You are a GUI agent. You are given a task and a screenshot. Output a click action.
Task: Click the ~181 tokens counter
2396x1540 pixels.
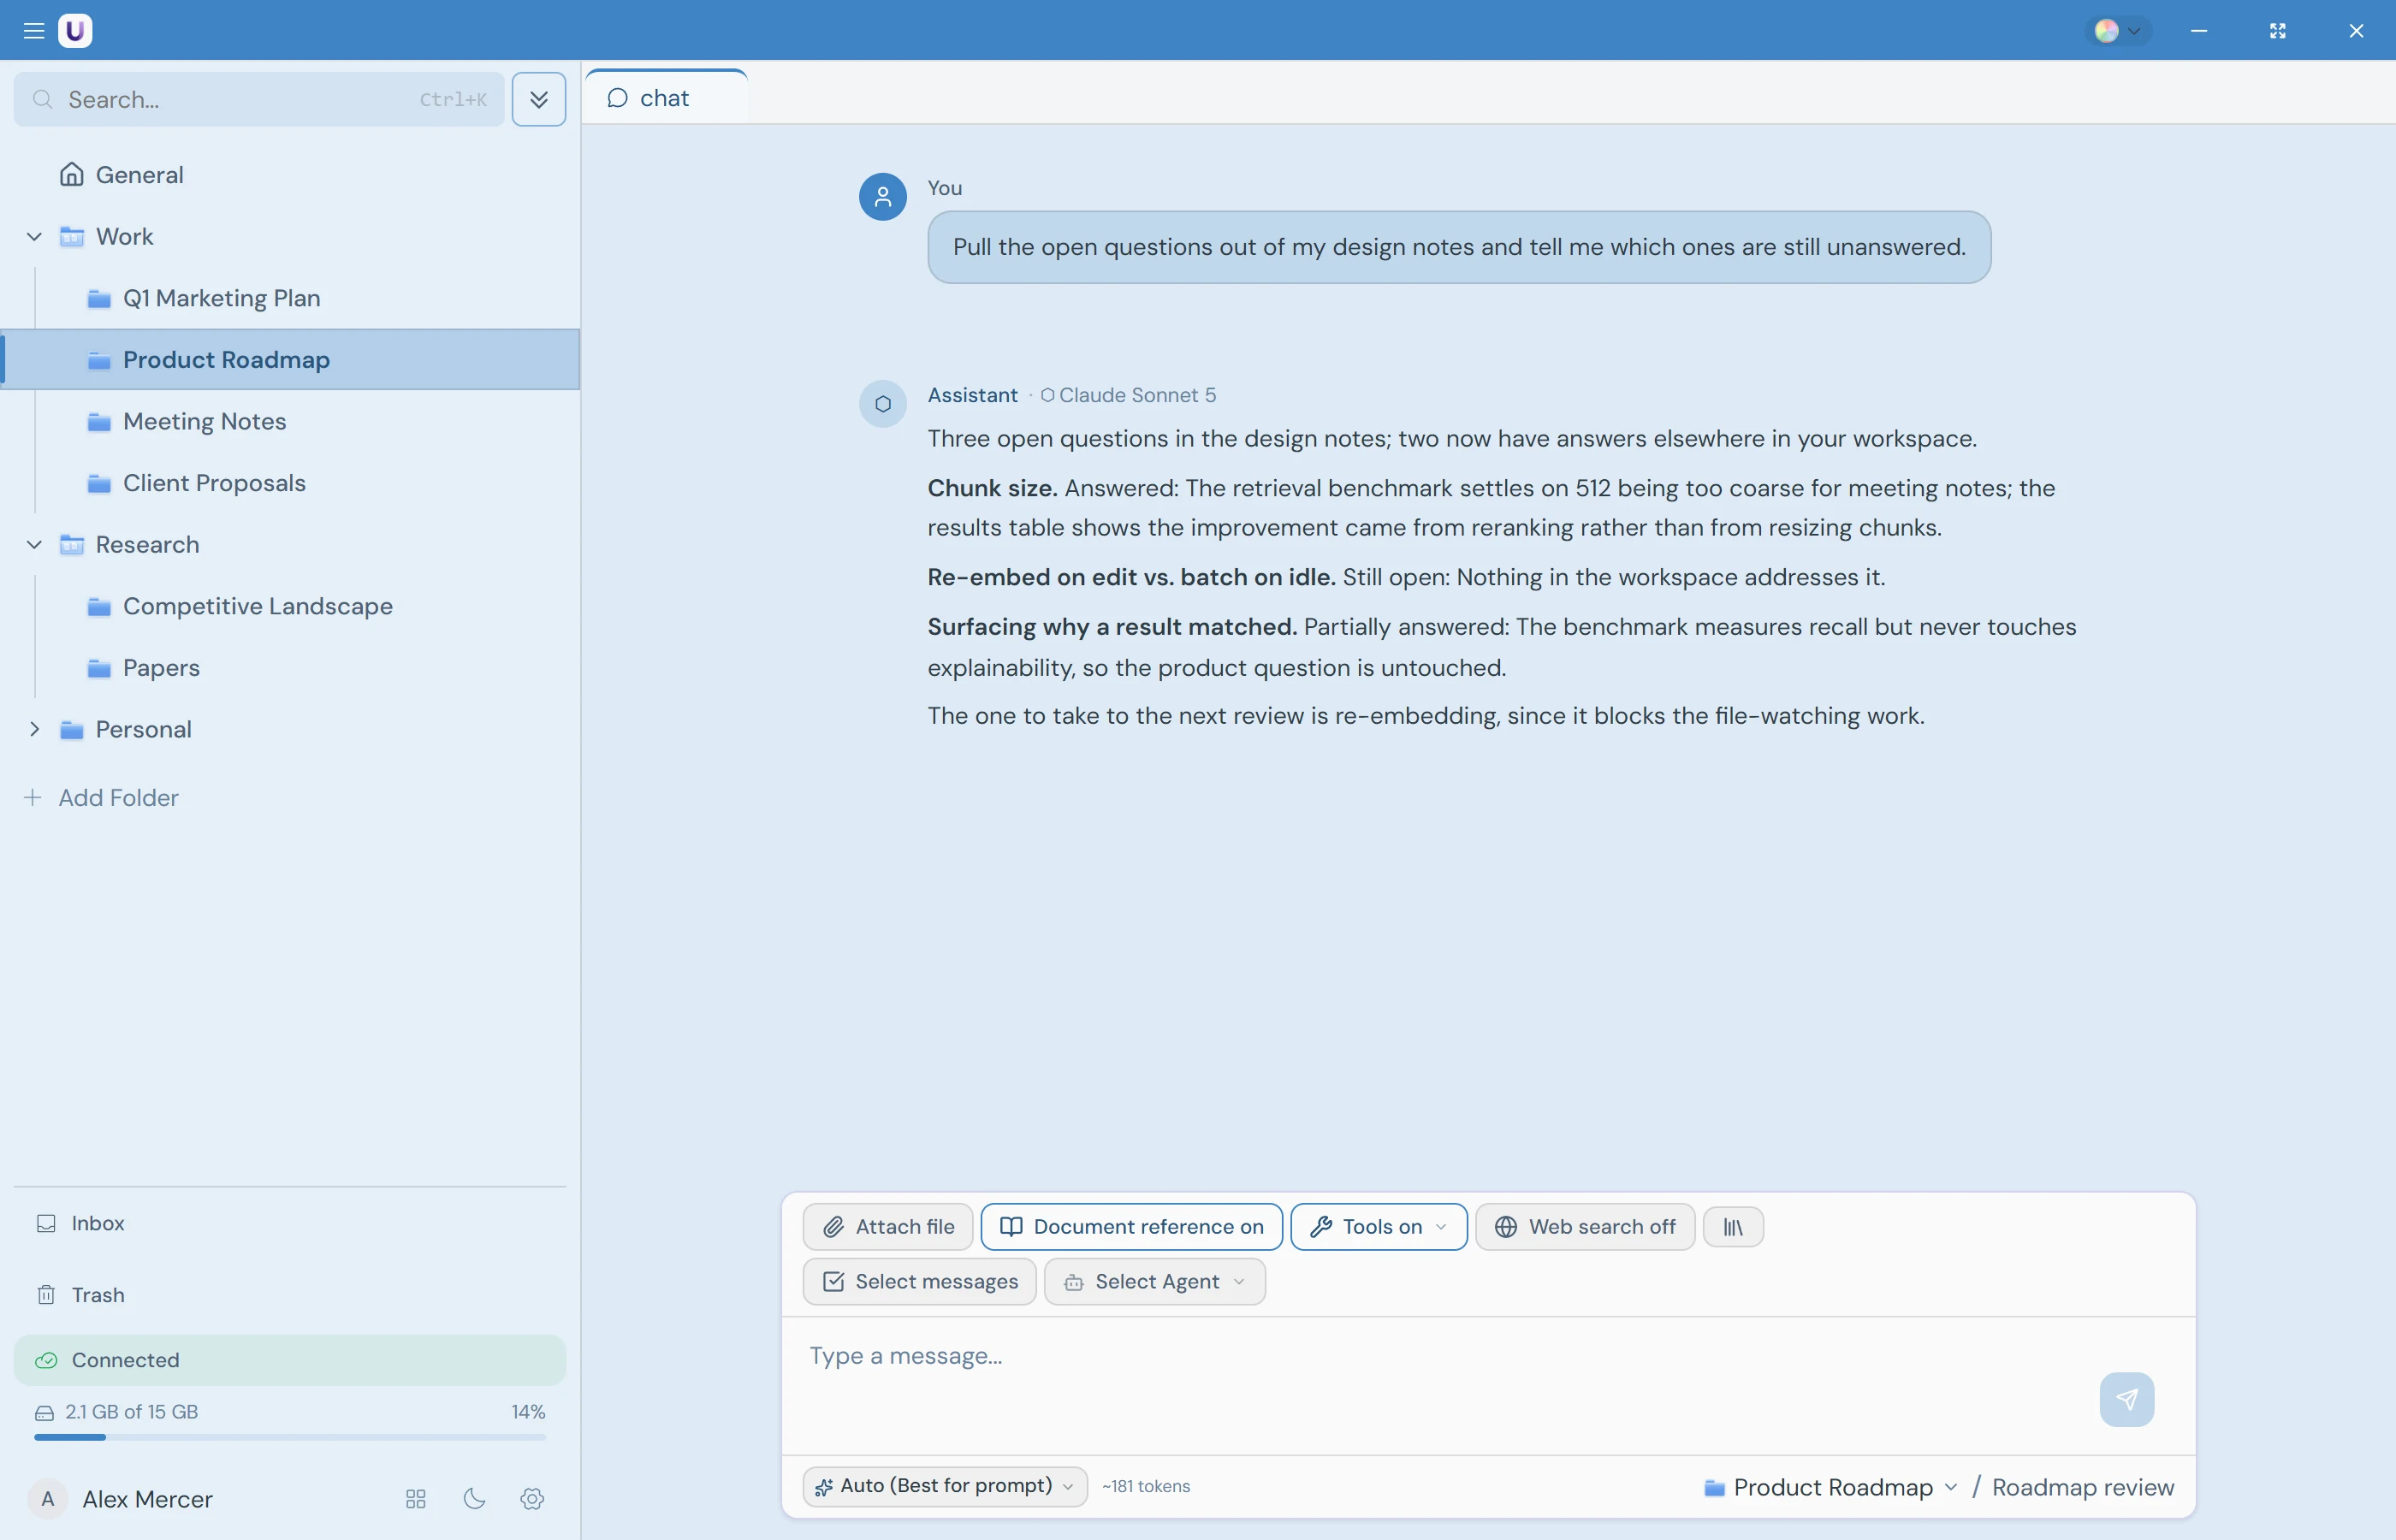pos(1146,1487)
